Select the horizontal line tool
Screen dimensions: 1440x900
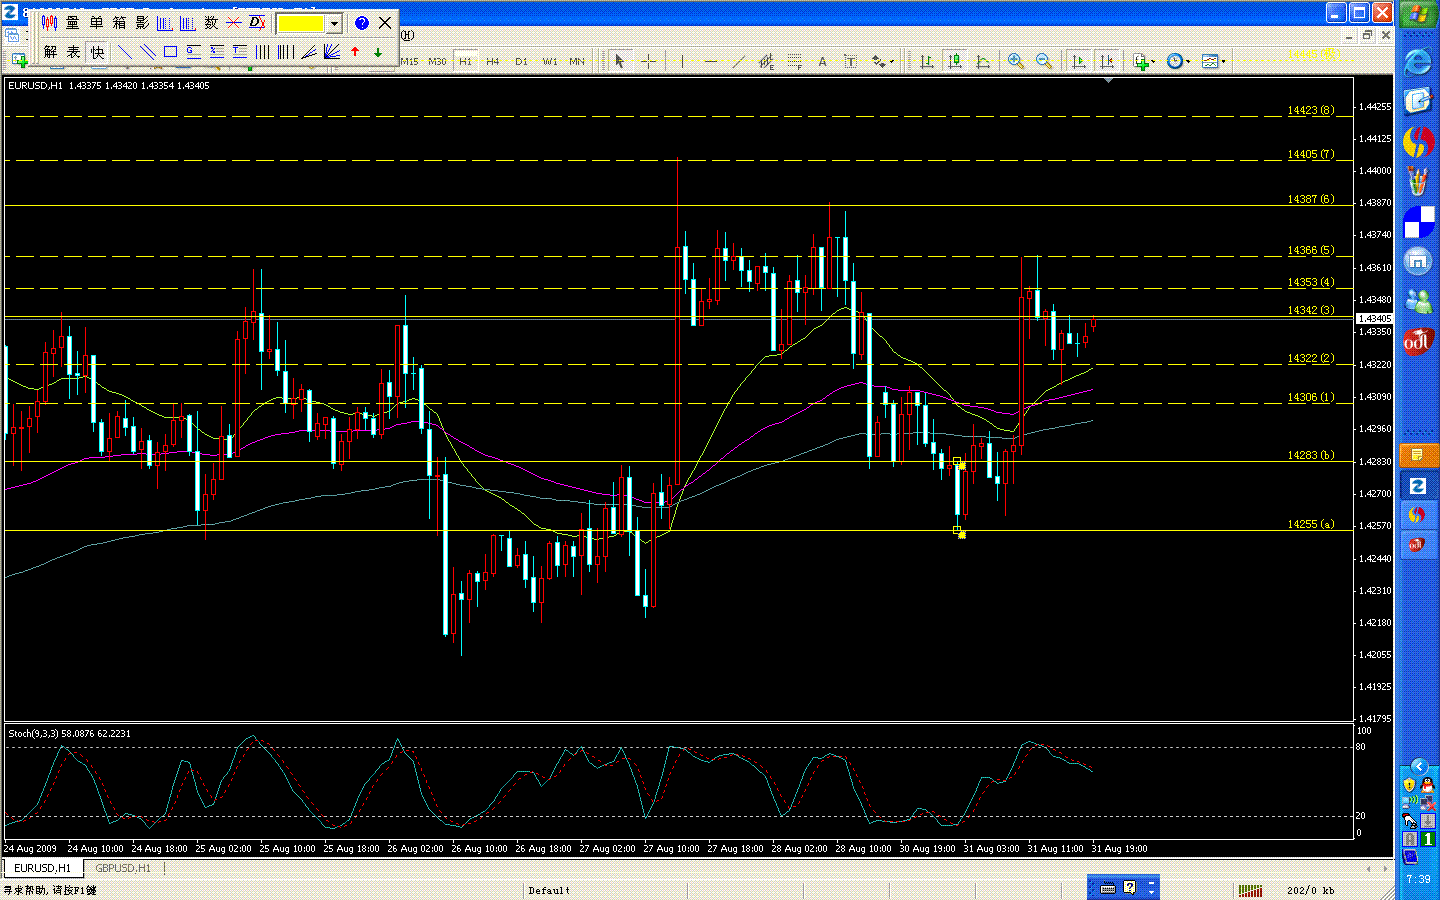710,62
